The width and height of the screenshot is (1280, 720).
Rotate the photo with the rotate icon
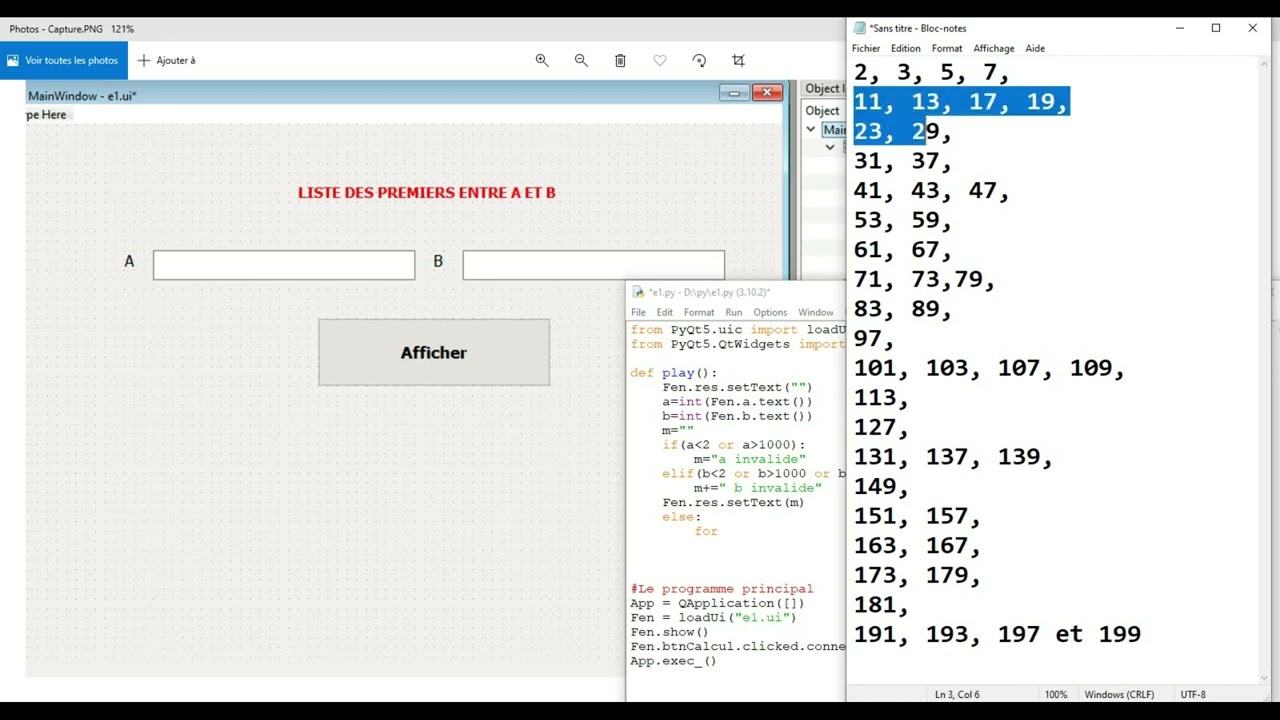[x=699, y=60]
